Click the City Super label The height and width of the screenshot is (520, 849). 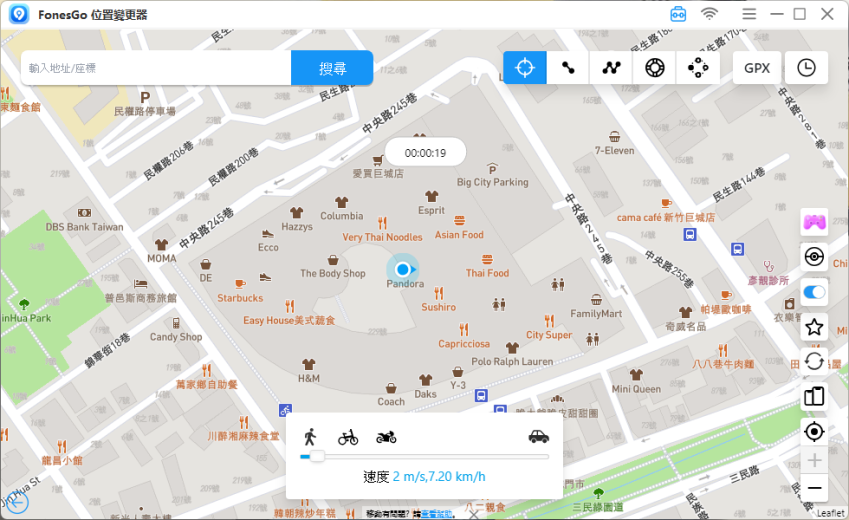coord(549,335)
